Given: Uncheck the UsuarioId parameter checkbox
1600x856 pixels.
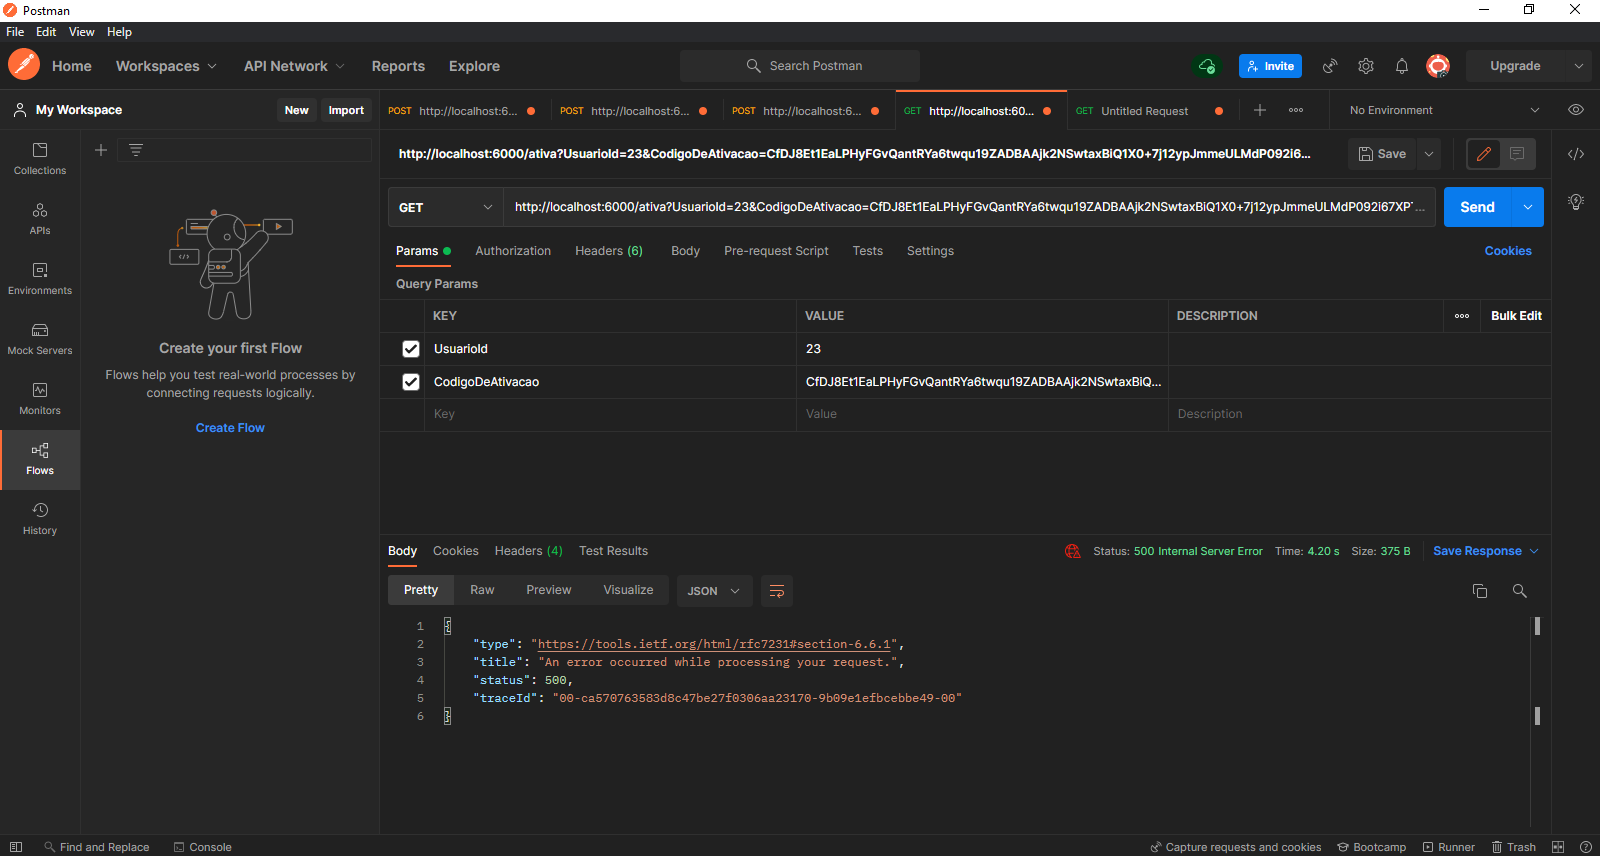Looking at the screenshot, I should pyautogui.click(x=411, y=349).
